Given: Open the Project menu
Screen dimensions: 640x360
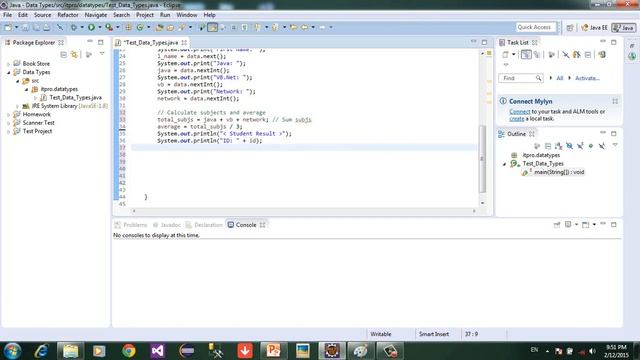Looking at the screenshot, I should [x=145, y=15].
